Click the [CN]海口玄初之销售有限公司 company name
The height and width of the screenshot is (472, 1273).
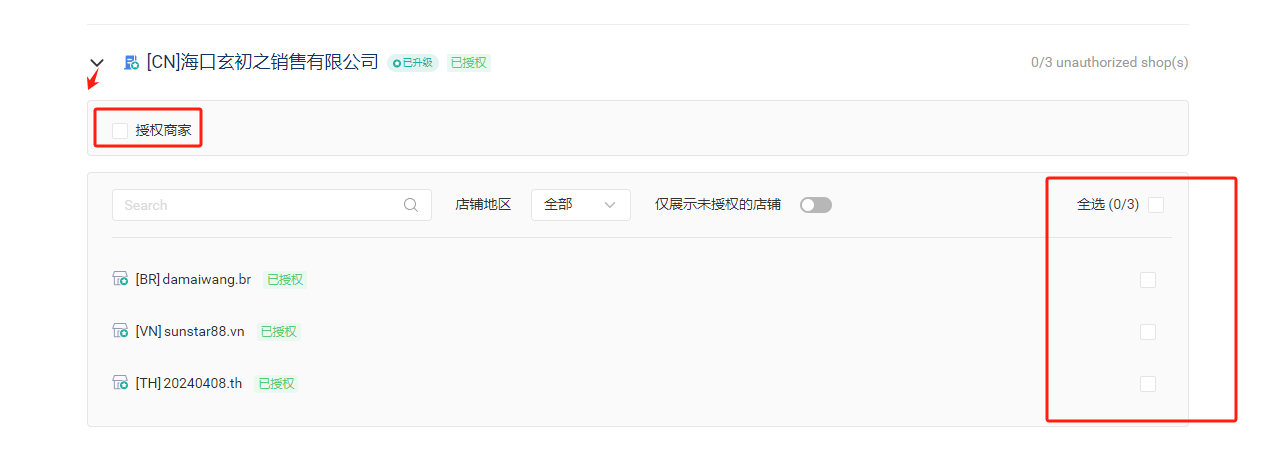coord(263,63)
